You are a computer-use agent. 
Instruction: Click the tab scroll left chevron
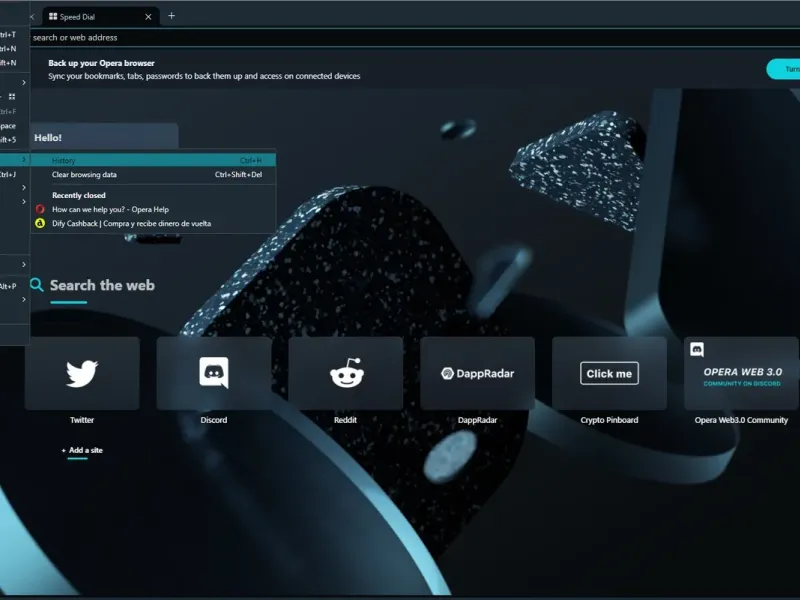tap(32, 17)
